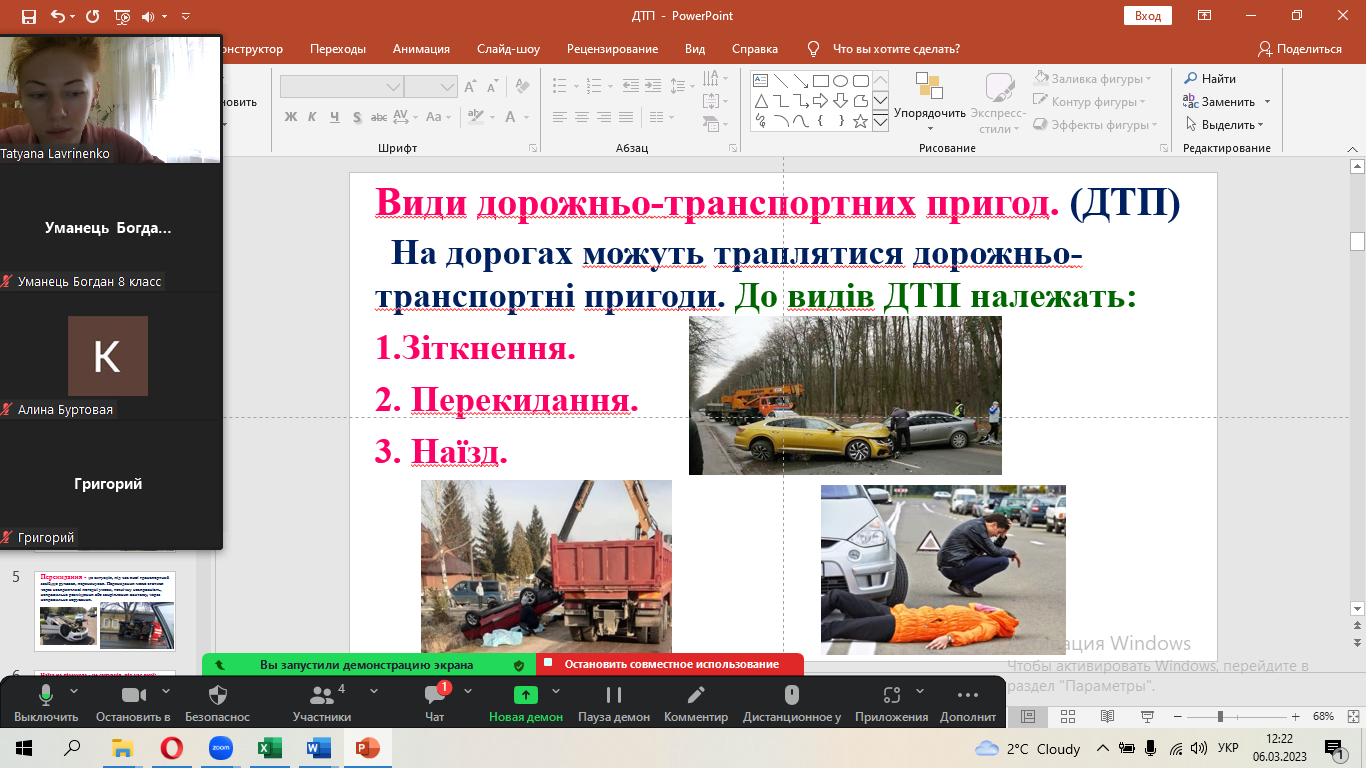Pause the Zoom screen share
The height and width of the screenshot is (768, 1366).
[613, 696]
